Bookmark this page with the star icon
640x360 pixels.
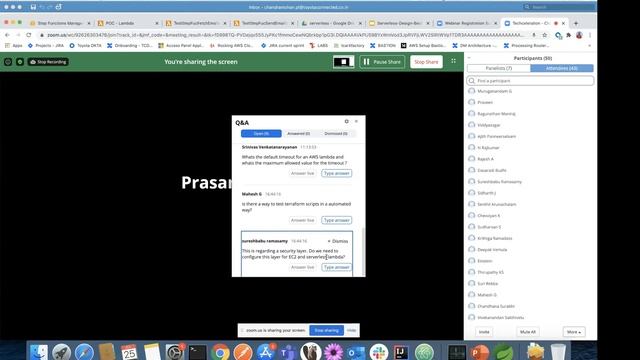tap(544, 35)
